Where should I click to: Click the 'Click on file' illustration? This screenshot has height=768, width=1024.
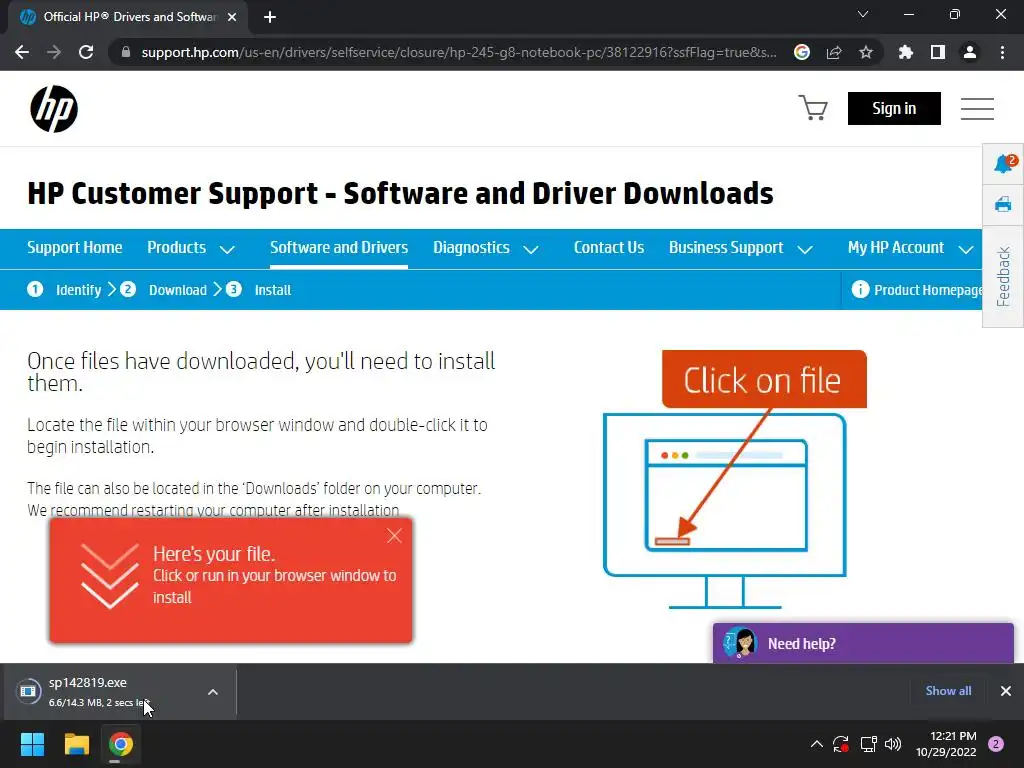pyautogui.click(x=735, y=479)
